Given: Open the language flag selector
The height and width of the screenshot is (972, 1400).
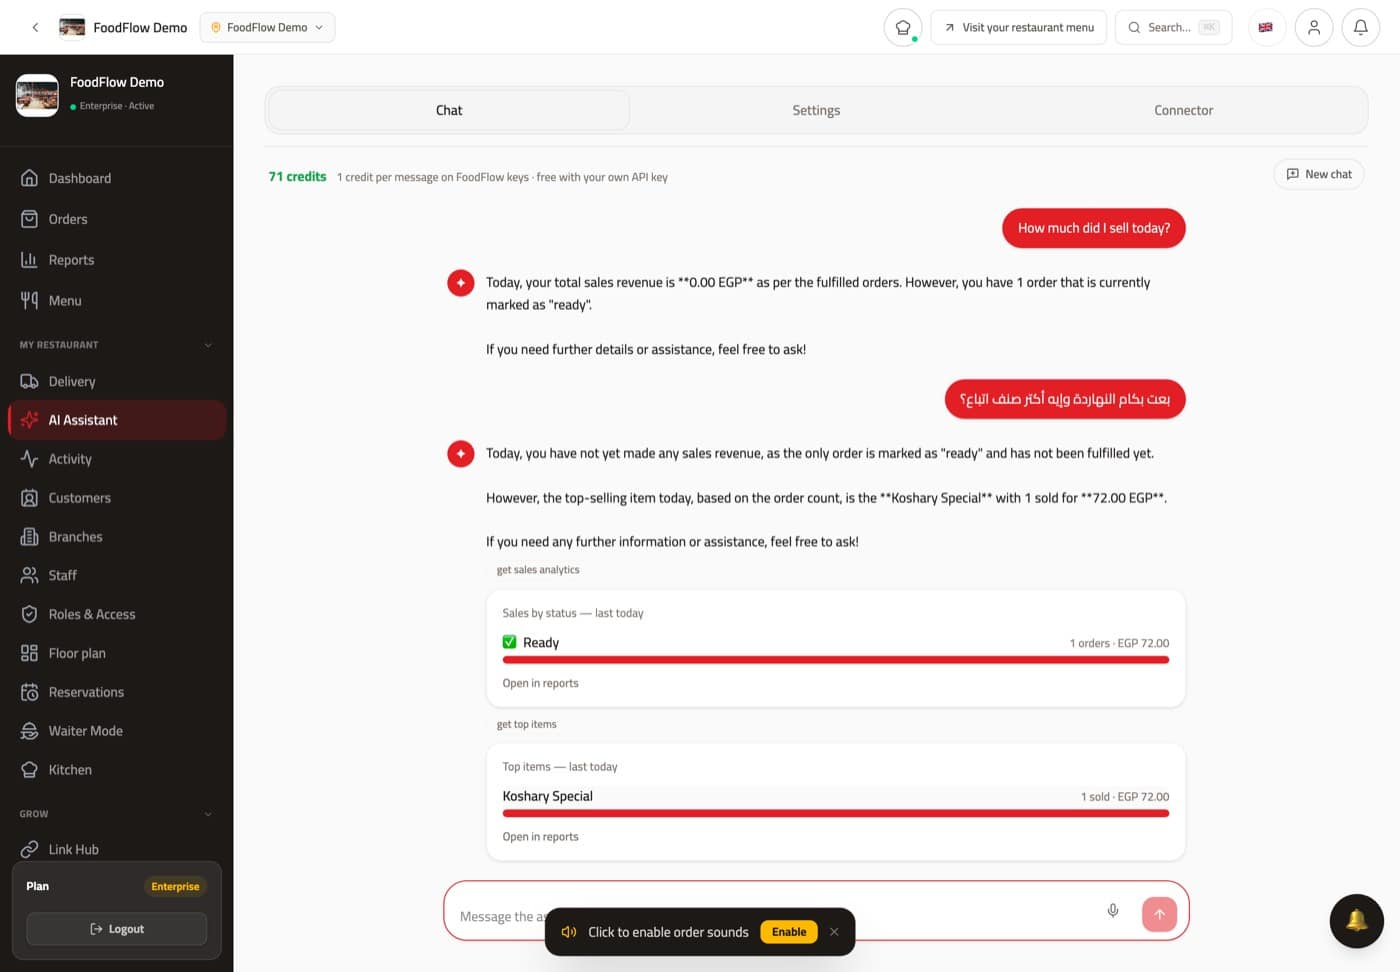Looking at the screenshot, I should (x=1266, y=27).
